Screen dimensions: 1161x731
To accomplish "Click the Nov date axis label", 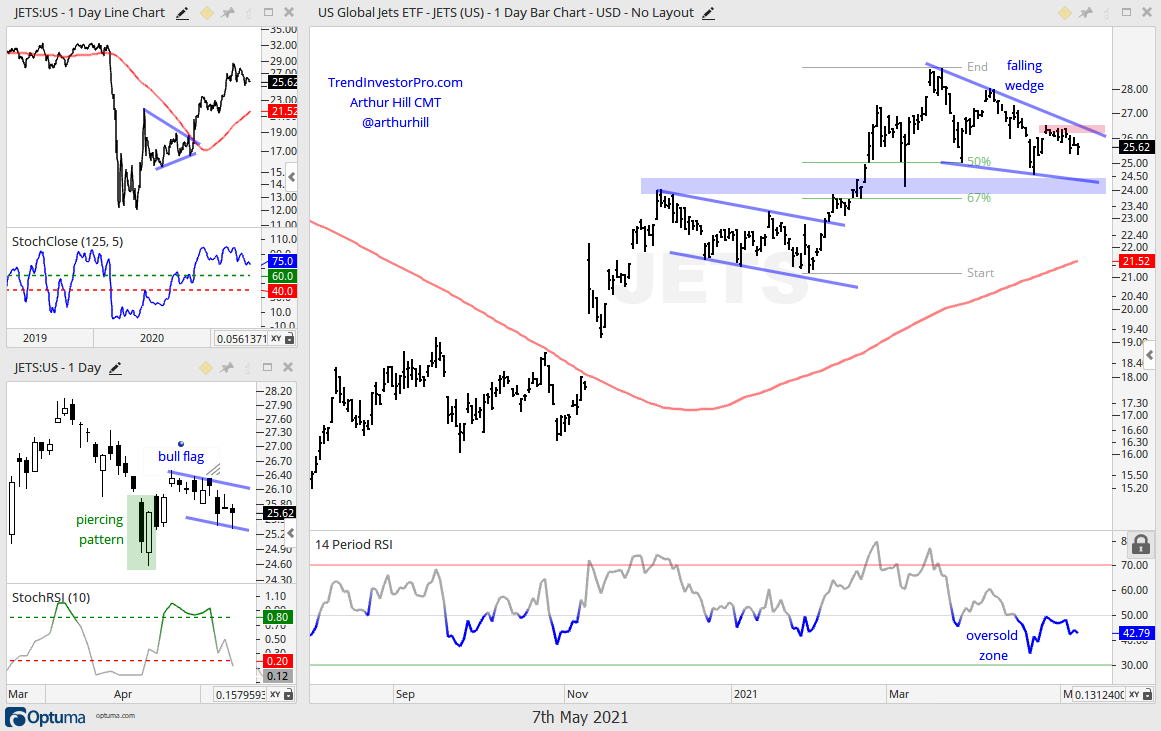I will 578,694.
